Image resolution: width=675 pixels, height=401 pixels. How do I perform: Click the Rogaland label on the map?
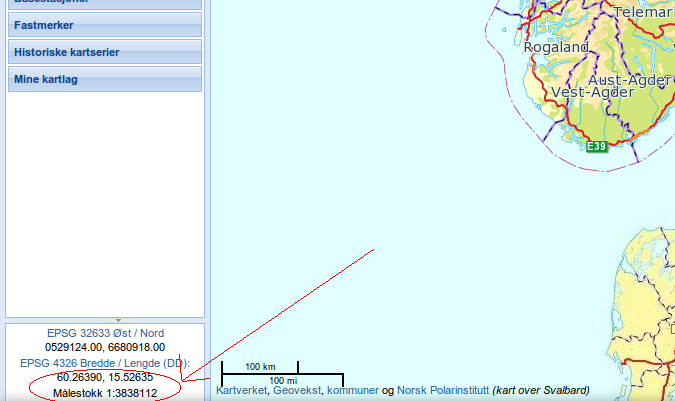[556, 47]
